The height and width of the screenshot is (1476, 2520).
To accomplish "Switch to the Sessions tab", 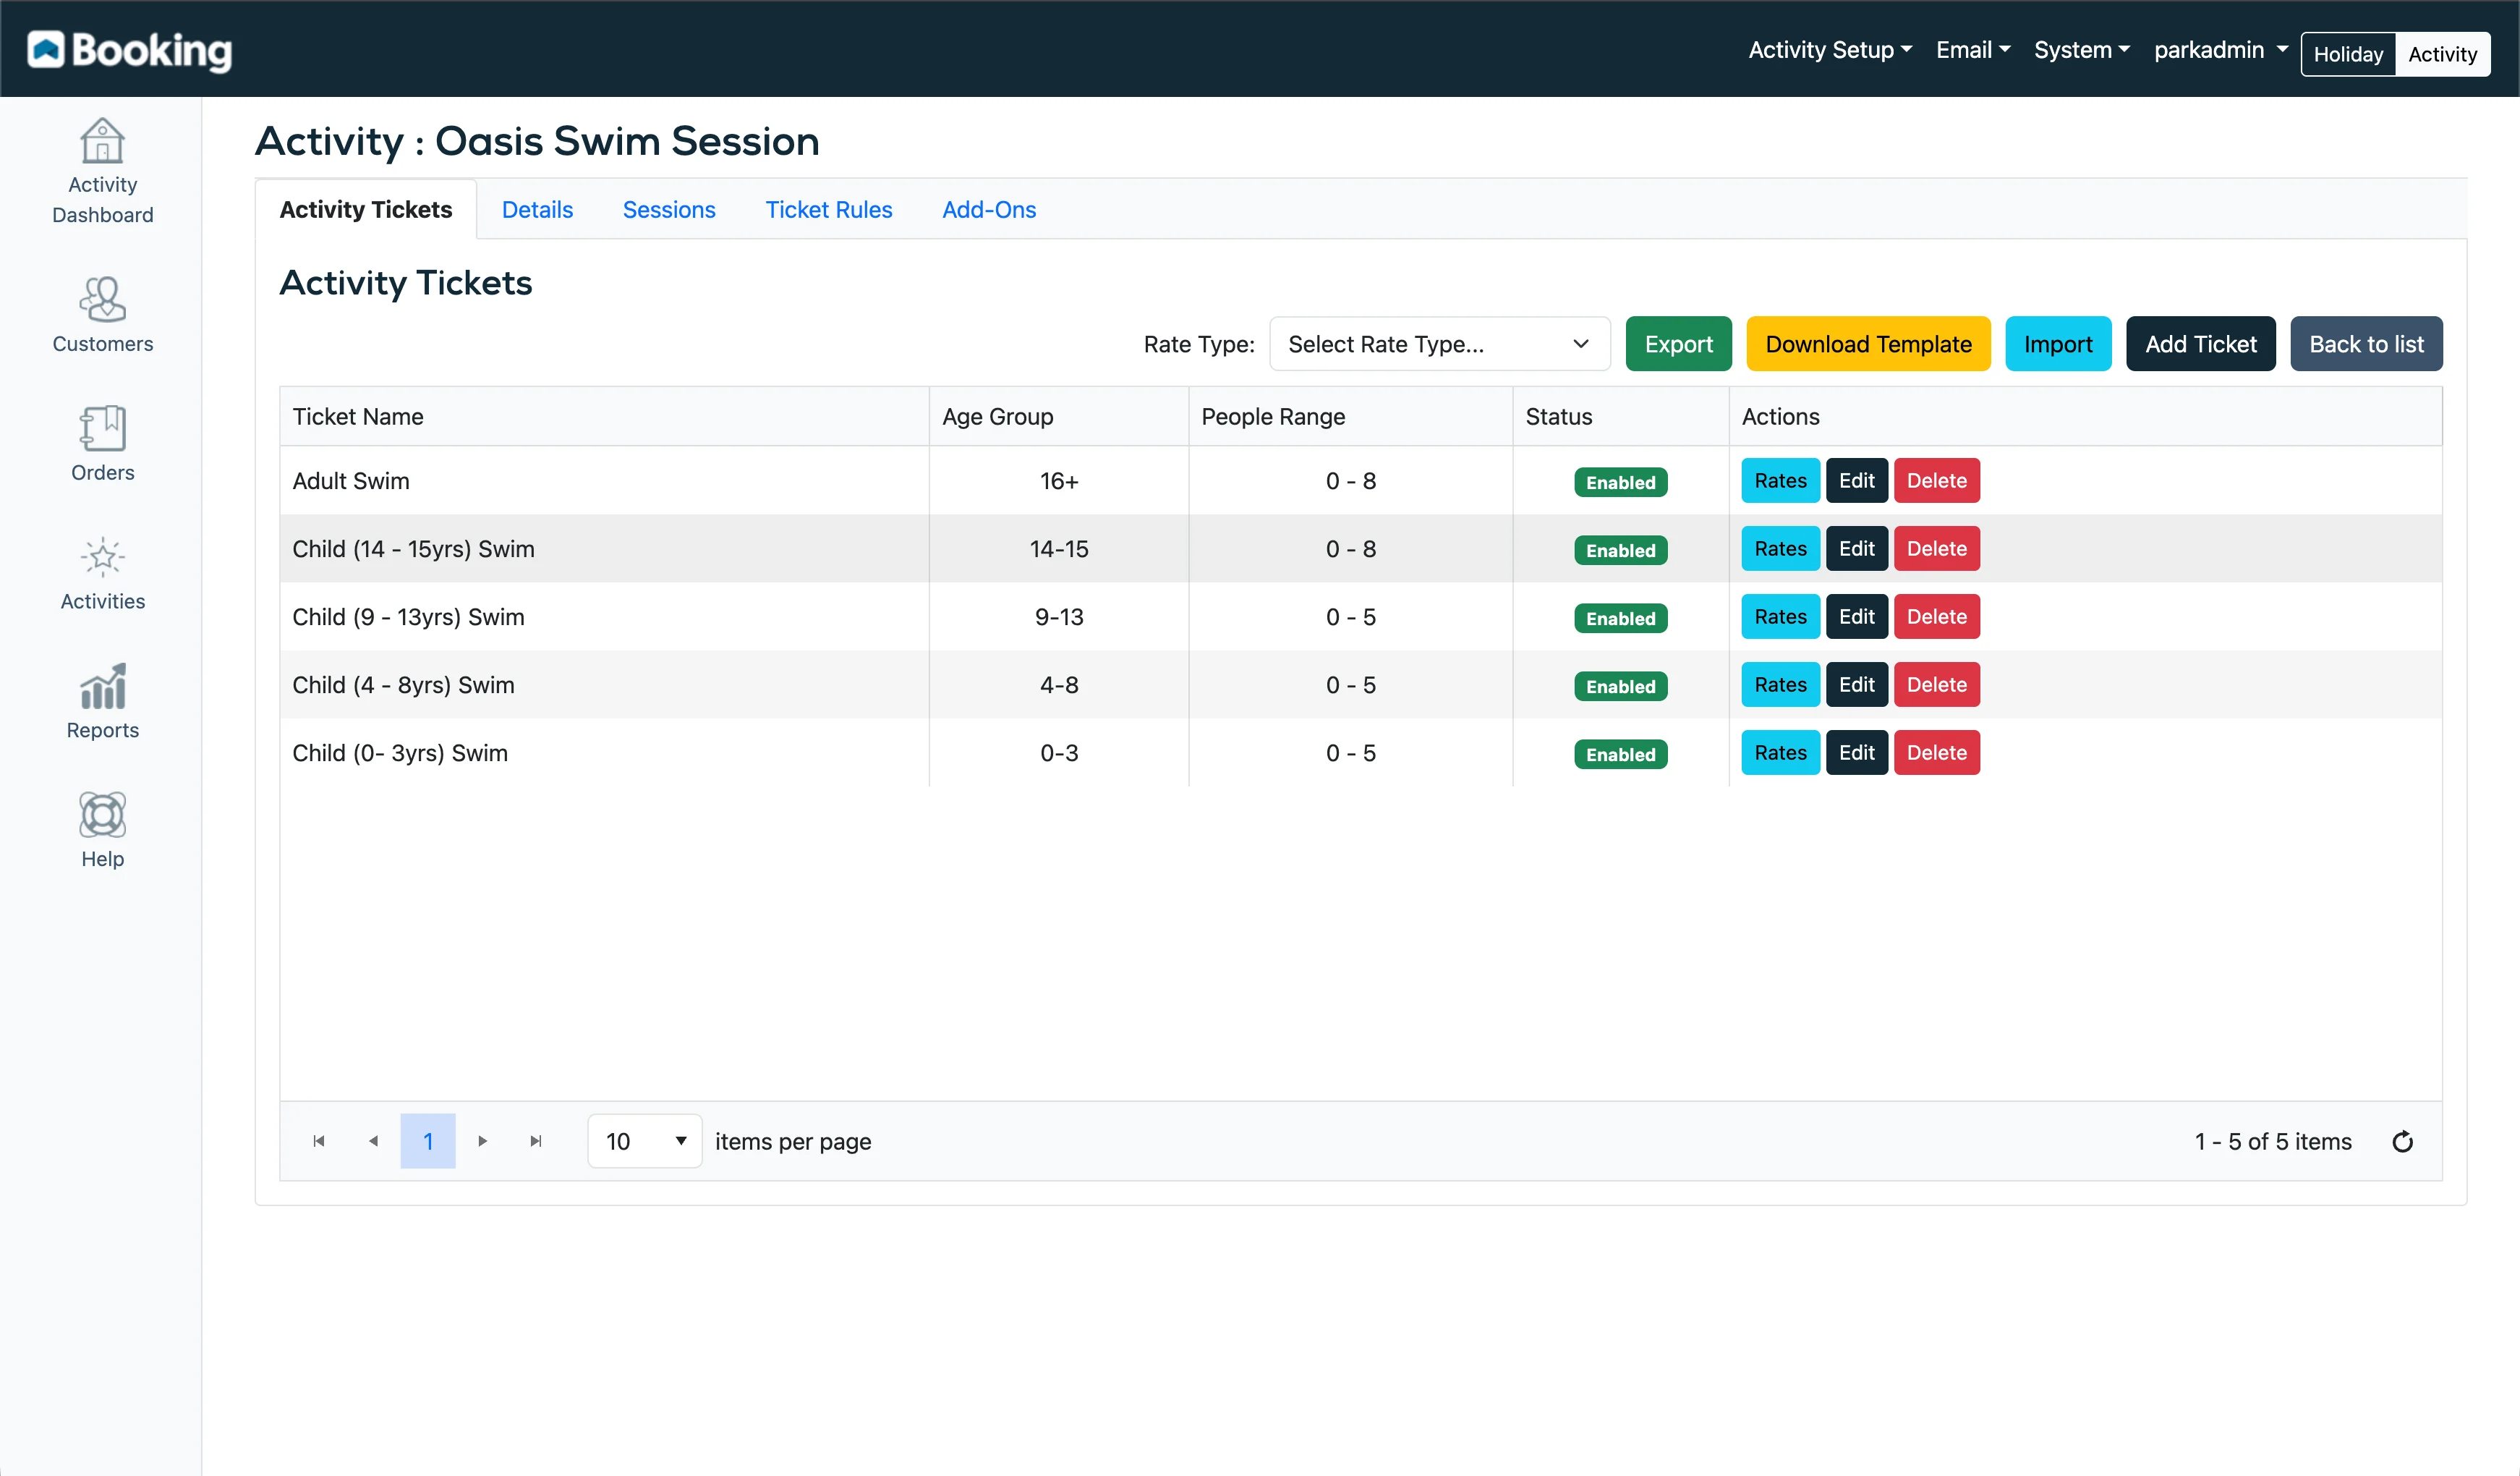I will pyautogui.click(x=669, y=210).
